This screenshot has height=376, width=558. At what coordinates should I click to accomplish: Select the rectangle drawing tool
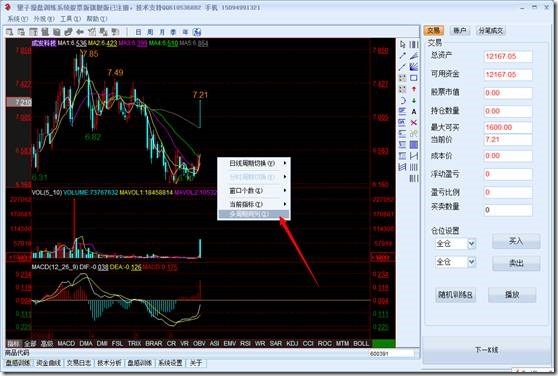click(x=414, y=78)
